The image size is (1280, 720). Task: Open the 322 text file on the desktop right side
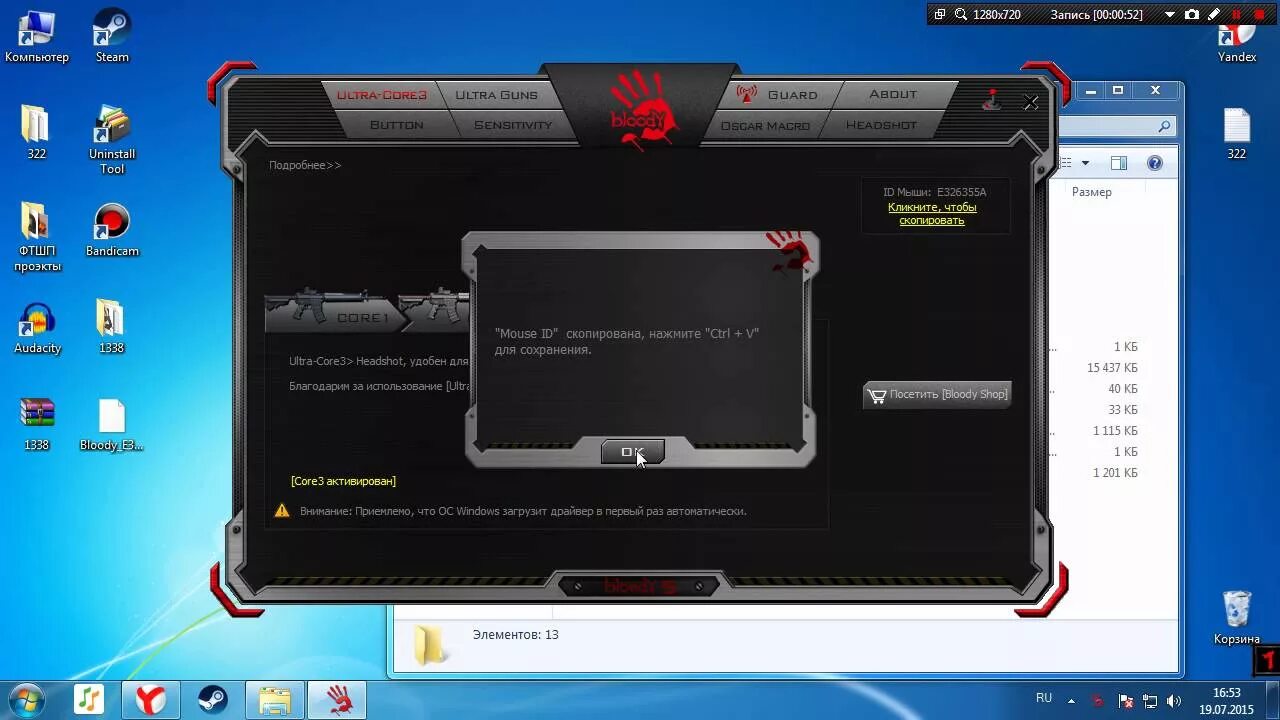(1237, 132)
